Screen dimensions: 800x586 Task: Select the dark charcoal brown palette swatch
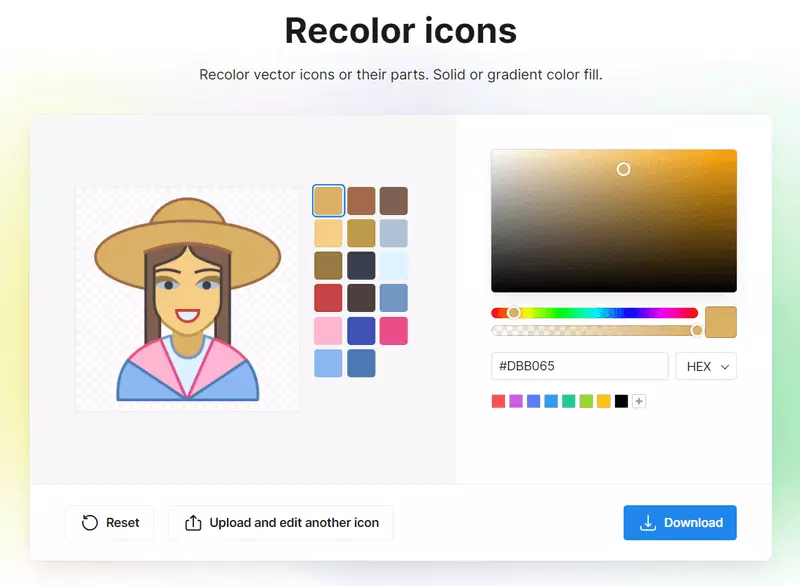point(361,298)
